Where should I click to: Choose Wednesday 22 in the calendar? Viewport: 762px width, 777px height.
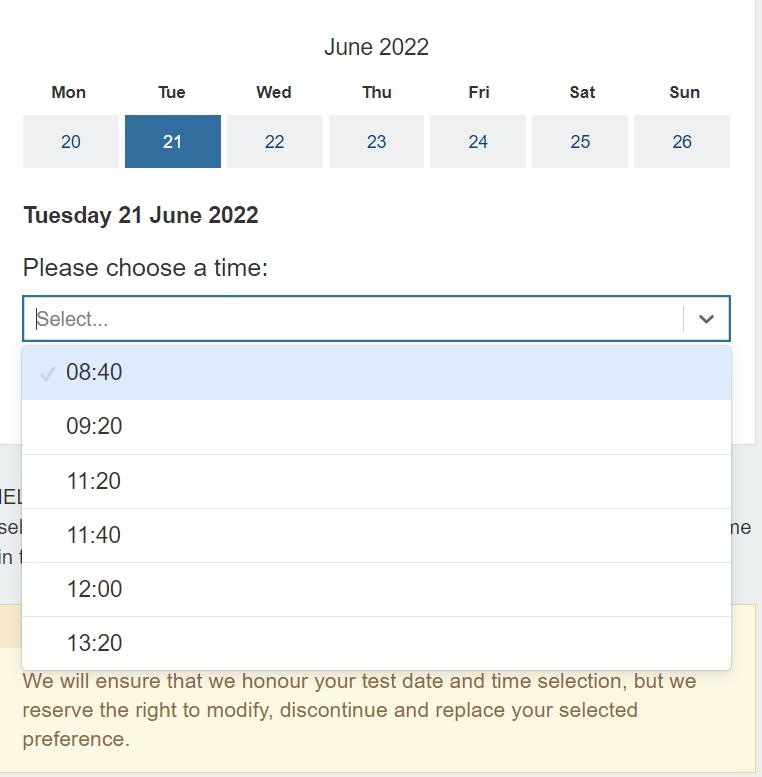(x=275, y=142)
